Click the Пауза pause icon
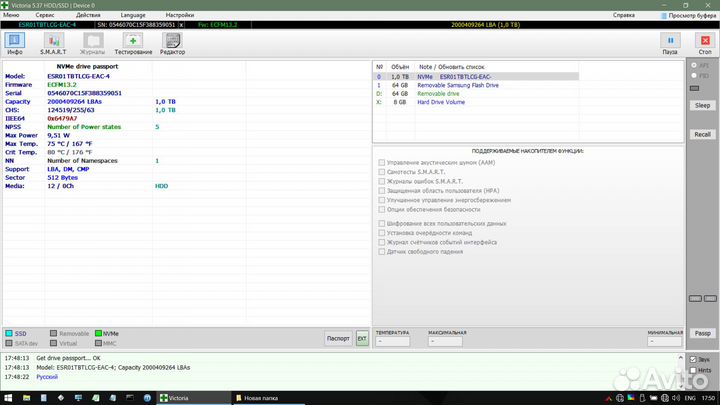The width and height of the screenshot is (720, 405). [x=669, y=42]
